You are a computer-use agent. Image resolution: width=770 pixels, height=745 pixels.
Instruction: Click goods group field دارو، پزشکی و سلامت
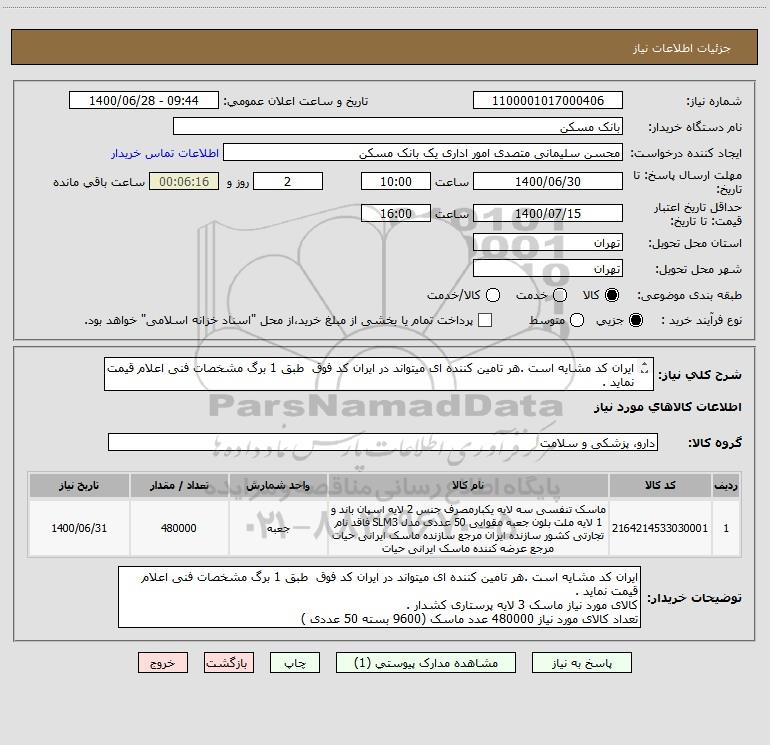pyautogui.click(x=383, y=442)
